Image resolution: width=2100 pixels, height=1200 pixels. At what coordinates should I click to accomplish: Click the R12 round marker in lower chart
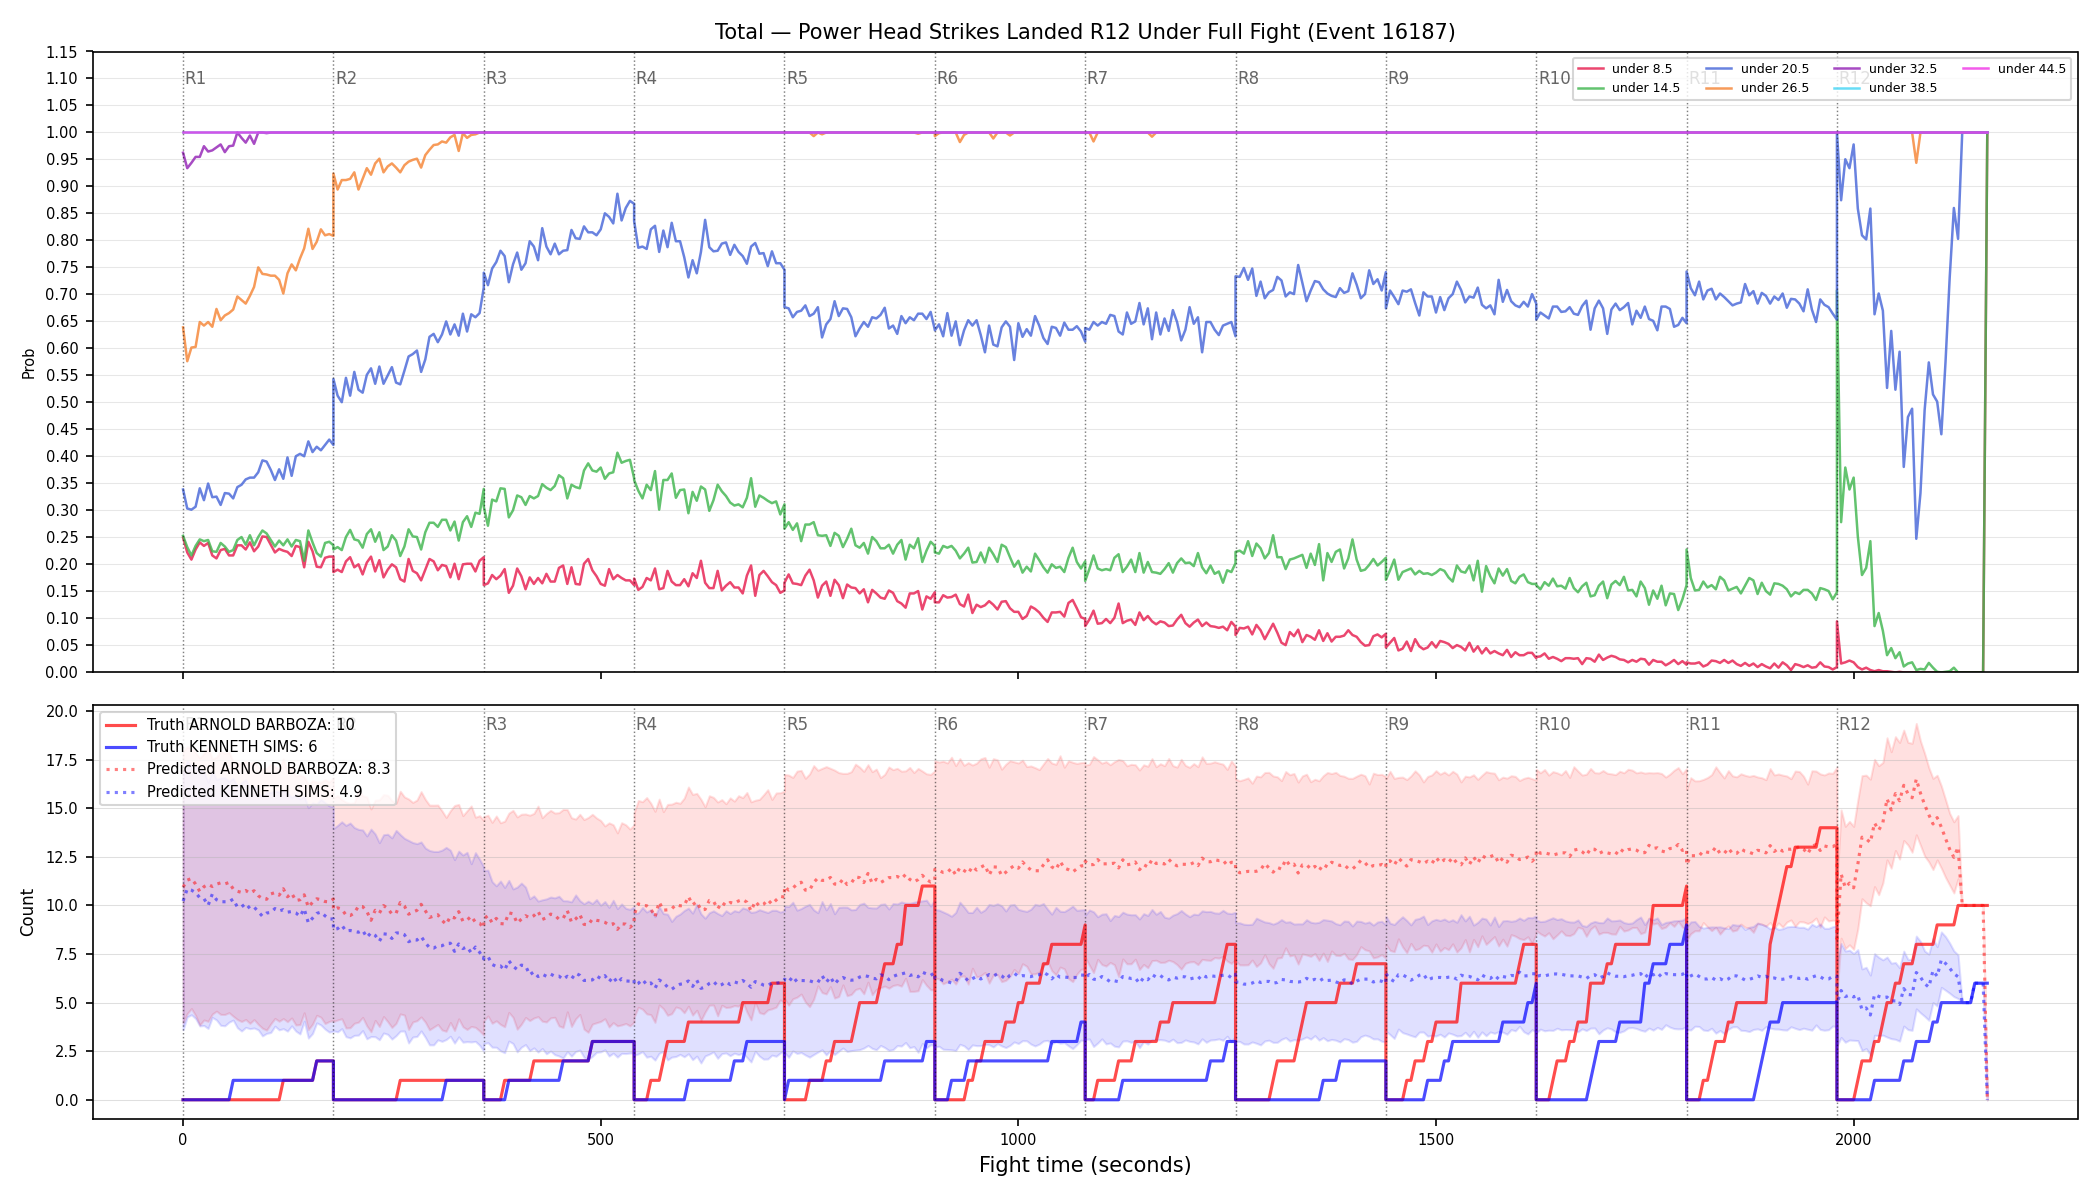pos(1854,724)
